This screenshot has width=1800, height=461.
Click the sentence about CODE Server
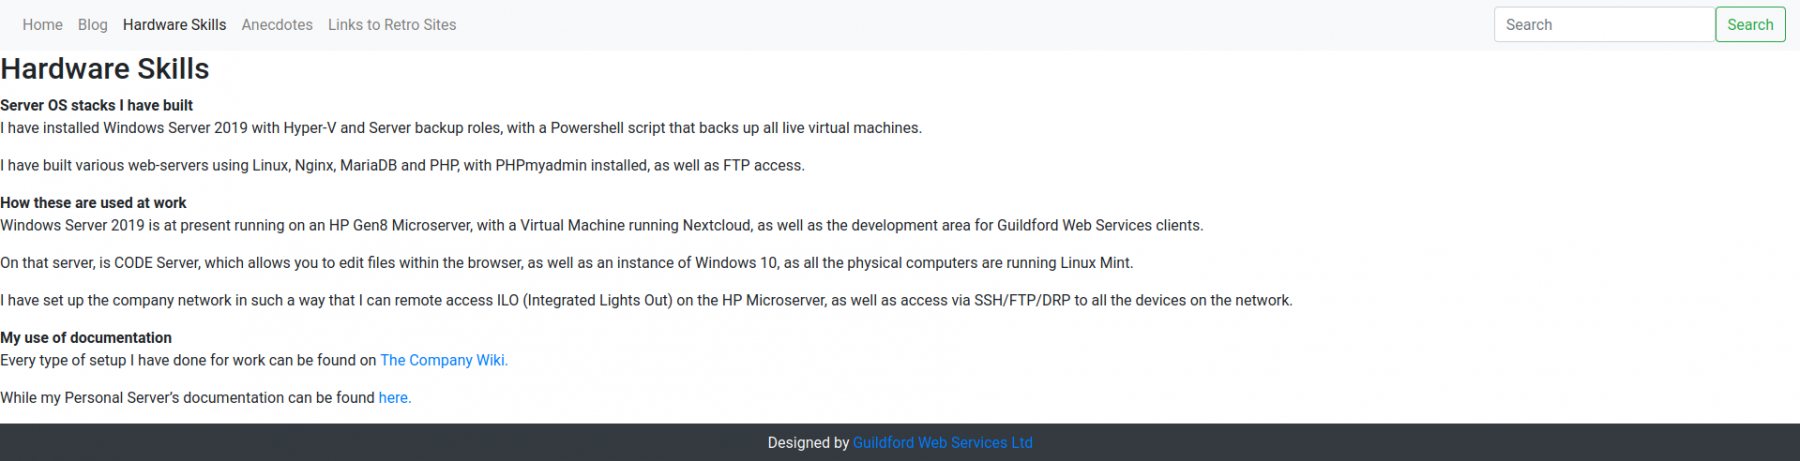tap(566, 263)
